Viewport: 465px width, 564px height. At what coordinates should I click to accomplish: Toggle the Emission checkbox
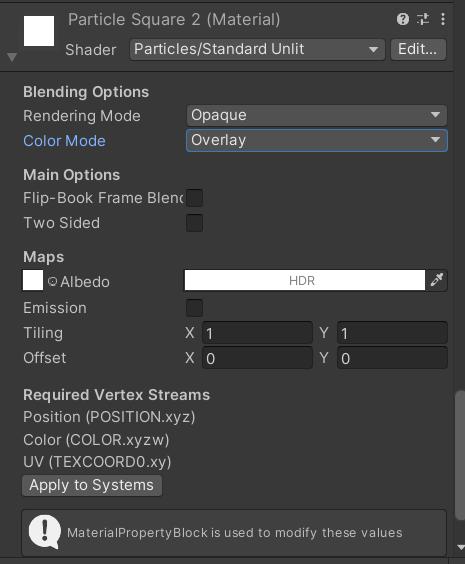(x=194, y=308)
